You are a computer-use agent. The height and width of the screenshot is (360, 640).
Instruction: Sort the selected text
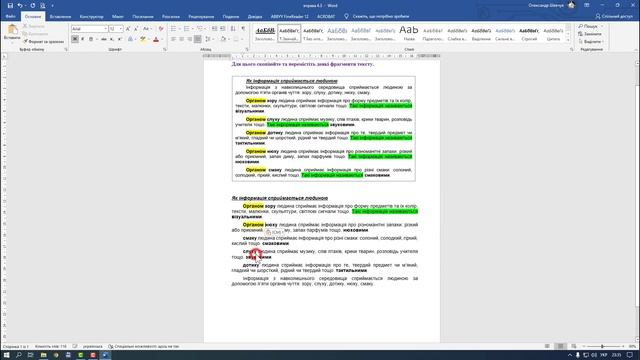coord(233,29)
